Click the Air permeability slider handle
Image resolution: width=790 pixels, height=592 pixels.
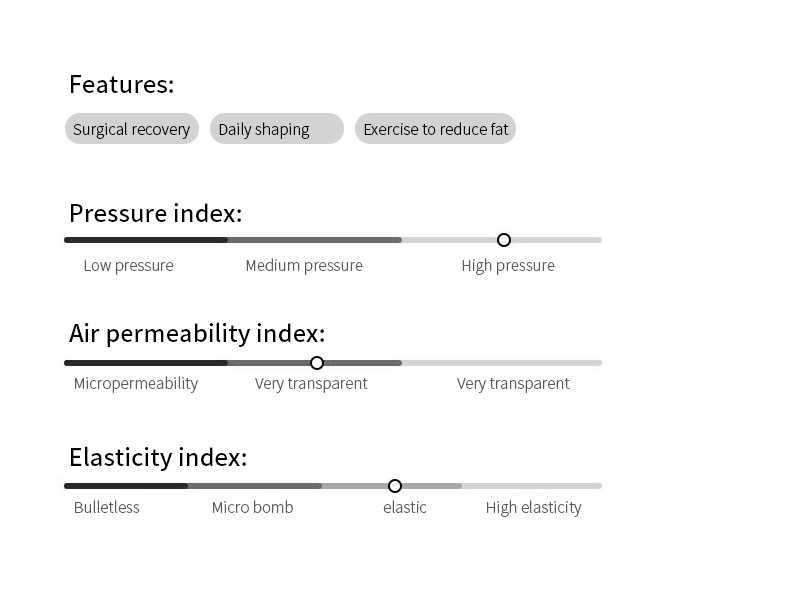click(317, 363)
